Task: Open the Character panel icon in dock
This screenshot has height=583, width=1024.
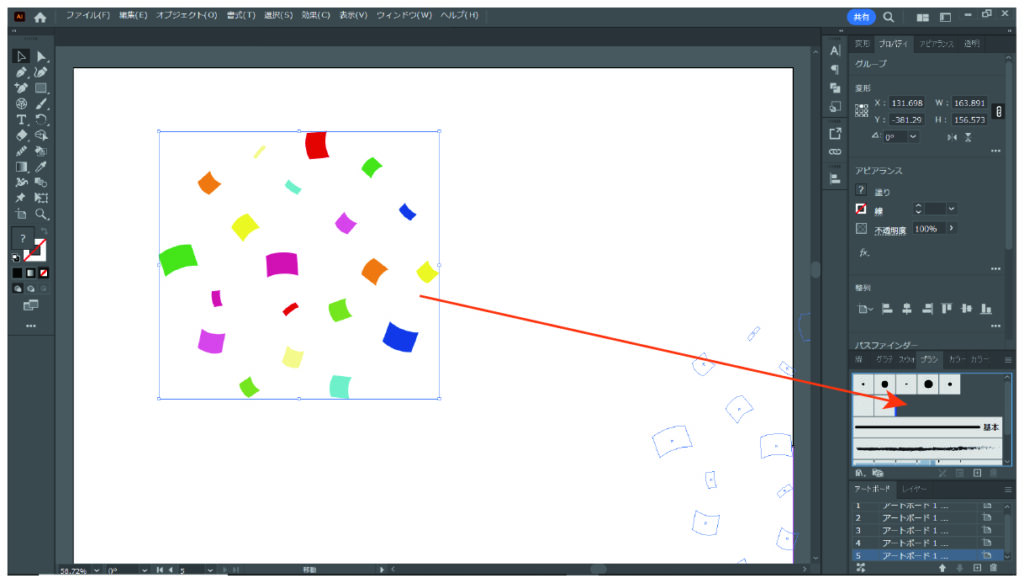Action: (835, 50)
